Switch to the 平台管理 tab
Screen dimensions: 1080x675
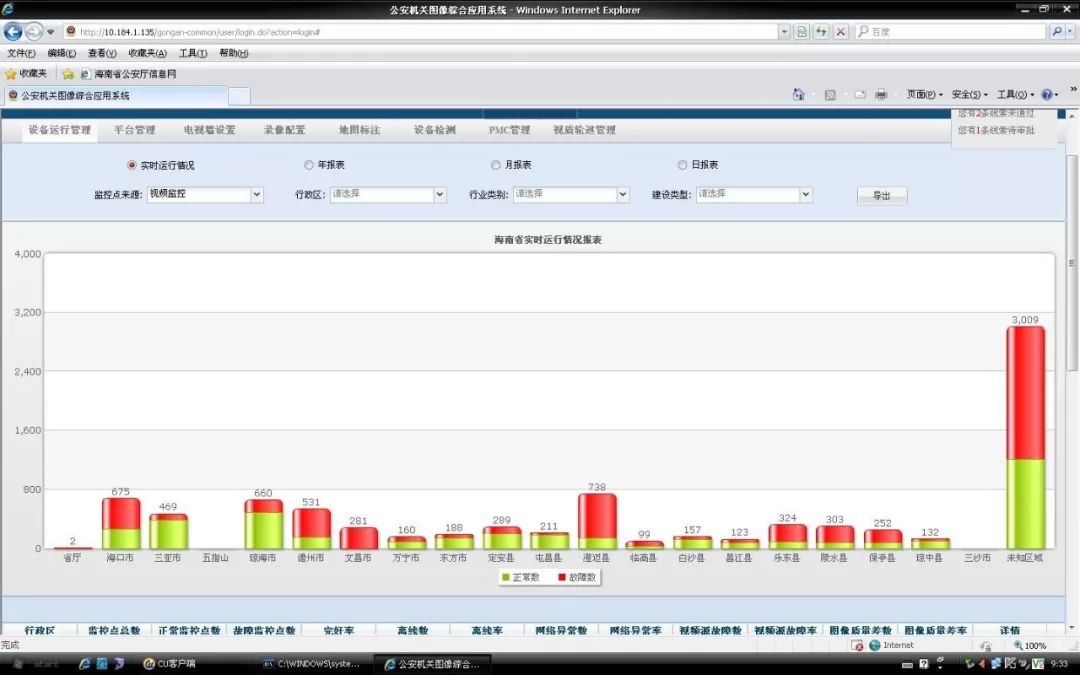pos(134,129)
